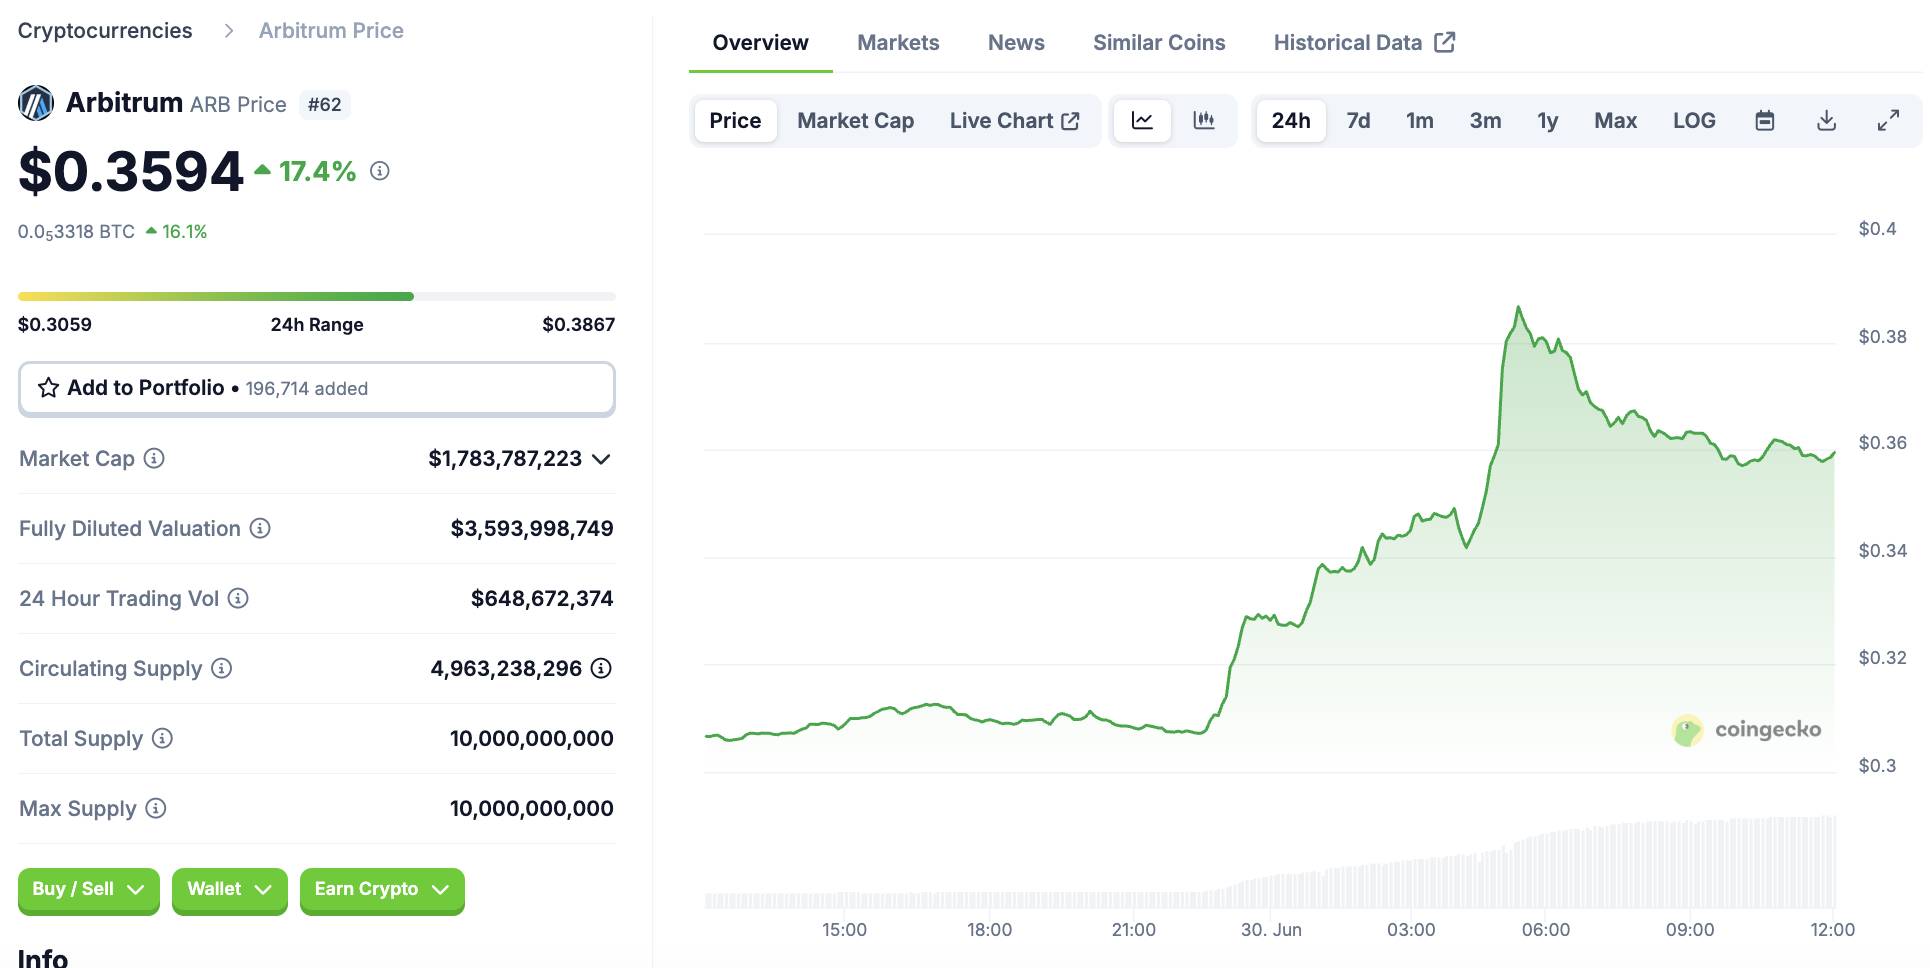Viewport: 1930px width, 968px height.
Task: Toggle LOG scale on chart
Action: point(1694,121)
